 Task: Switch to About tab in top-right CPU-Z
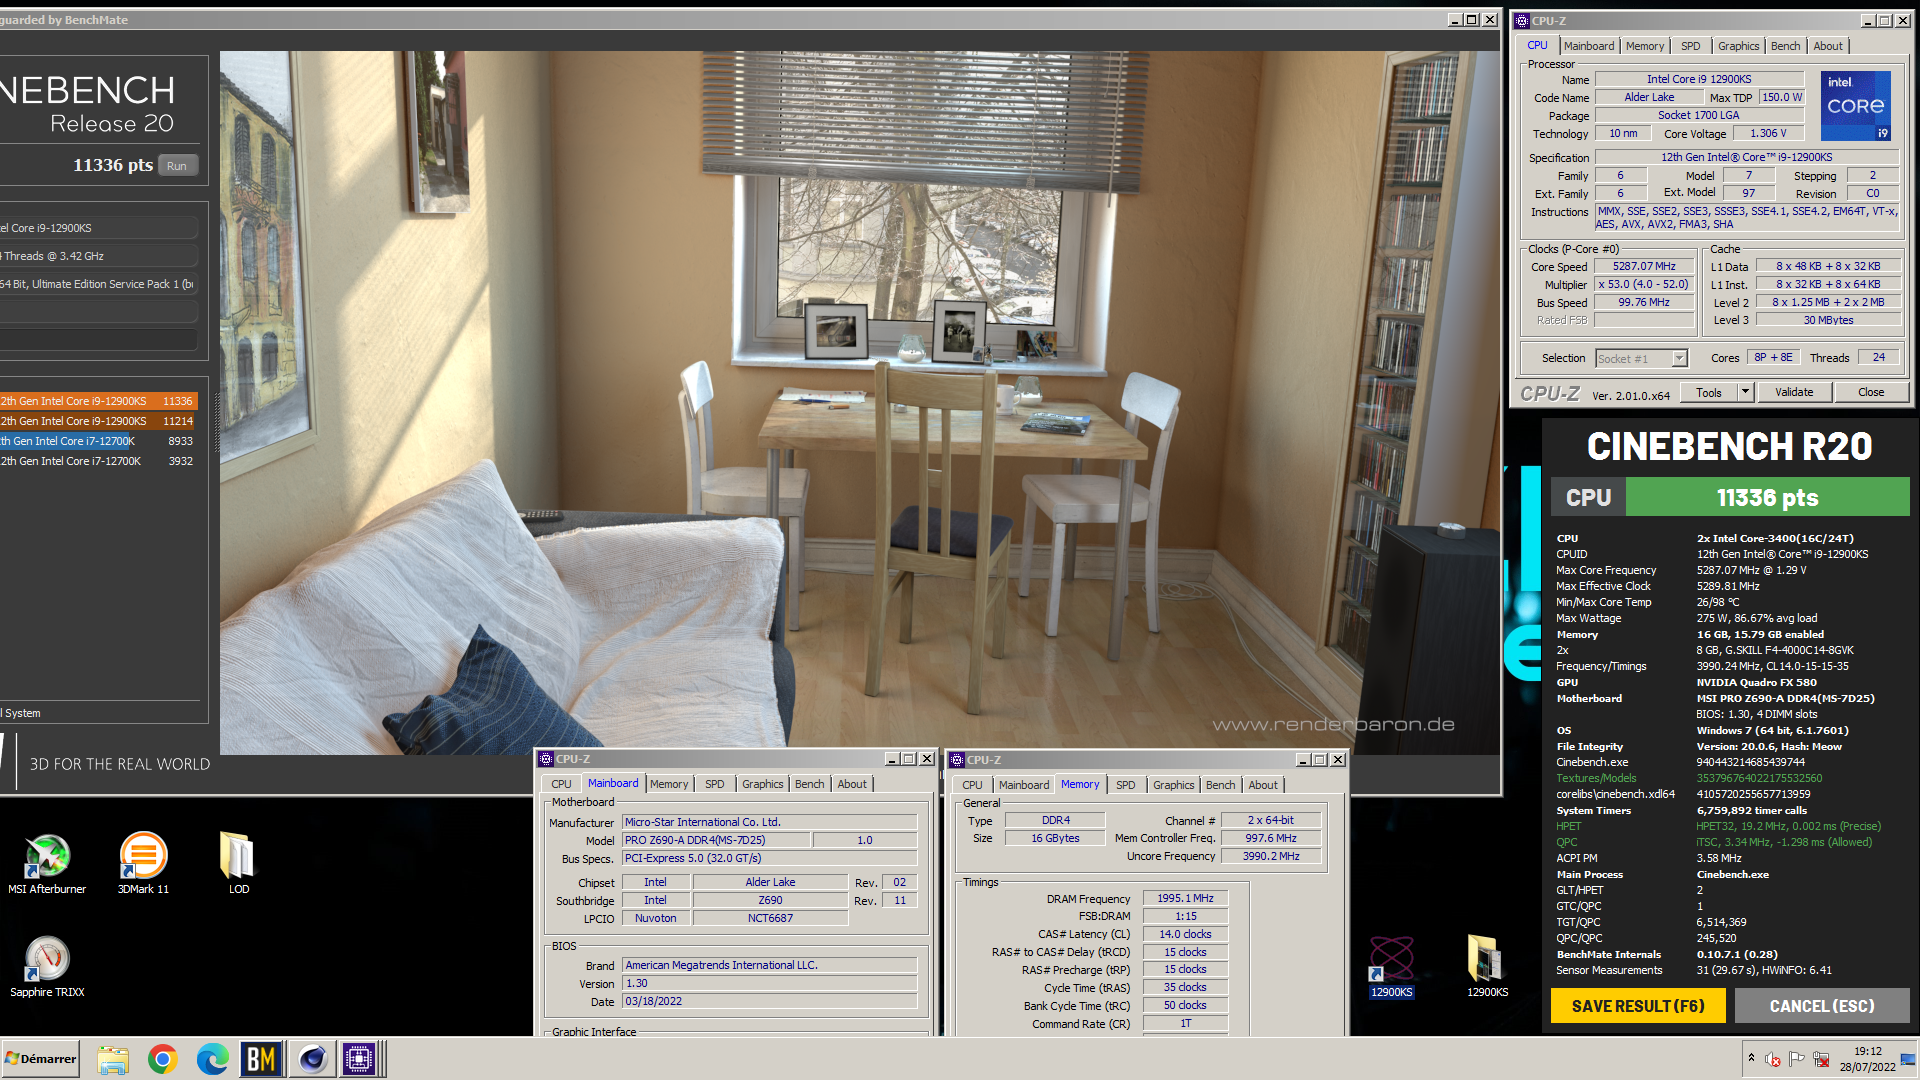tap(1828, 46)
